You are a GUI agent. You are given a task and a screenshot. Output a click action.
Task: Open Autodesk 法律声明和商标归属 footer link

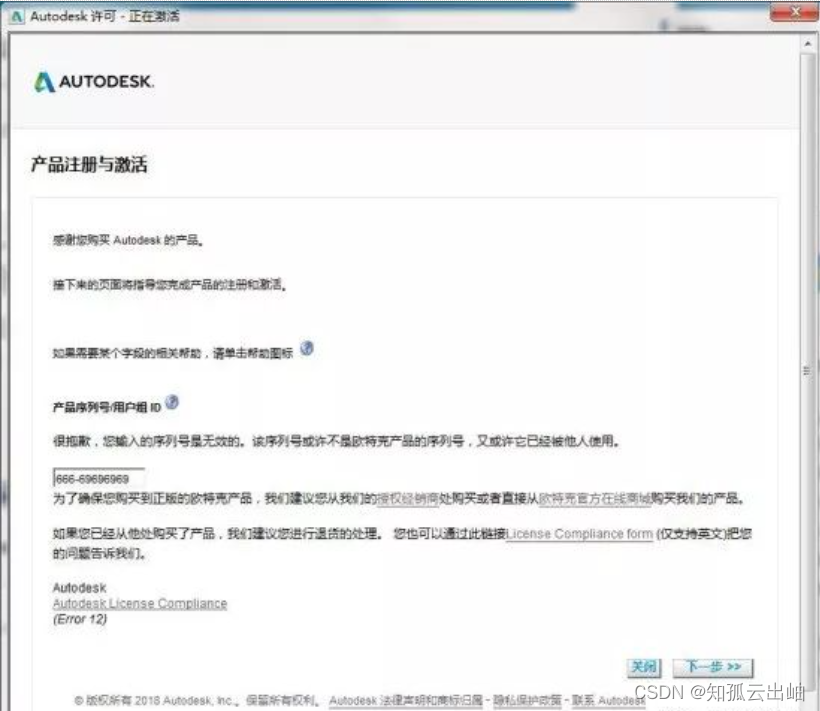click(x=405, y=700)
